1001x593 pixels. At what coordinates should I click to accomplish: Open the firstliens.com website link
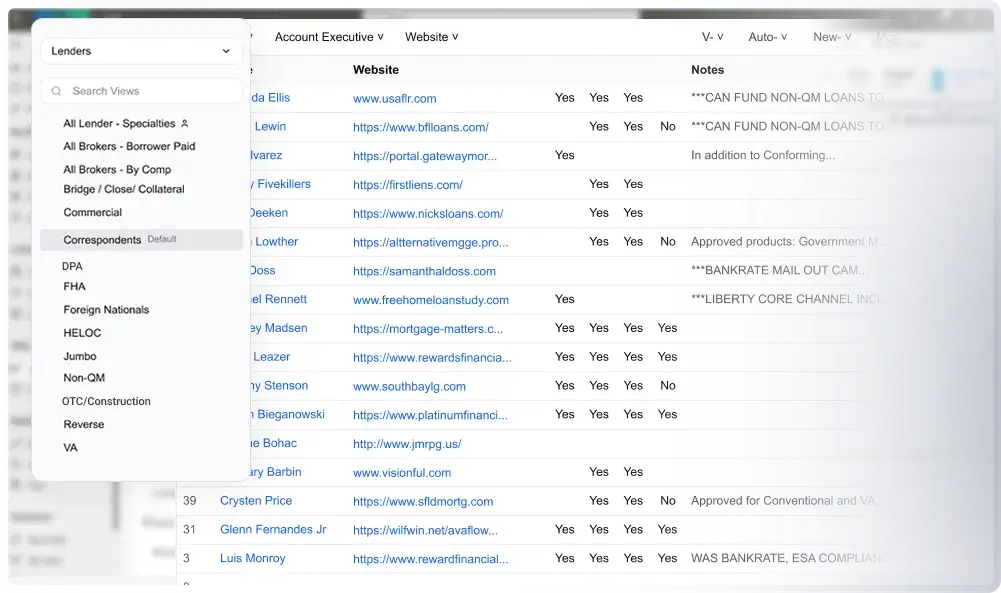[x=407, y=185]
